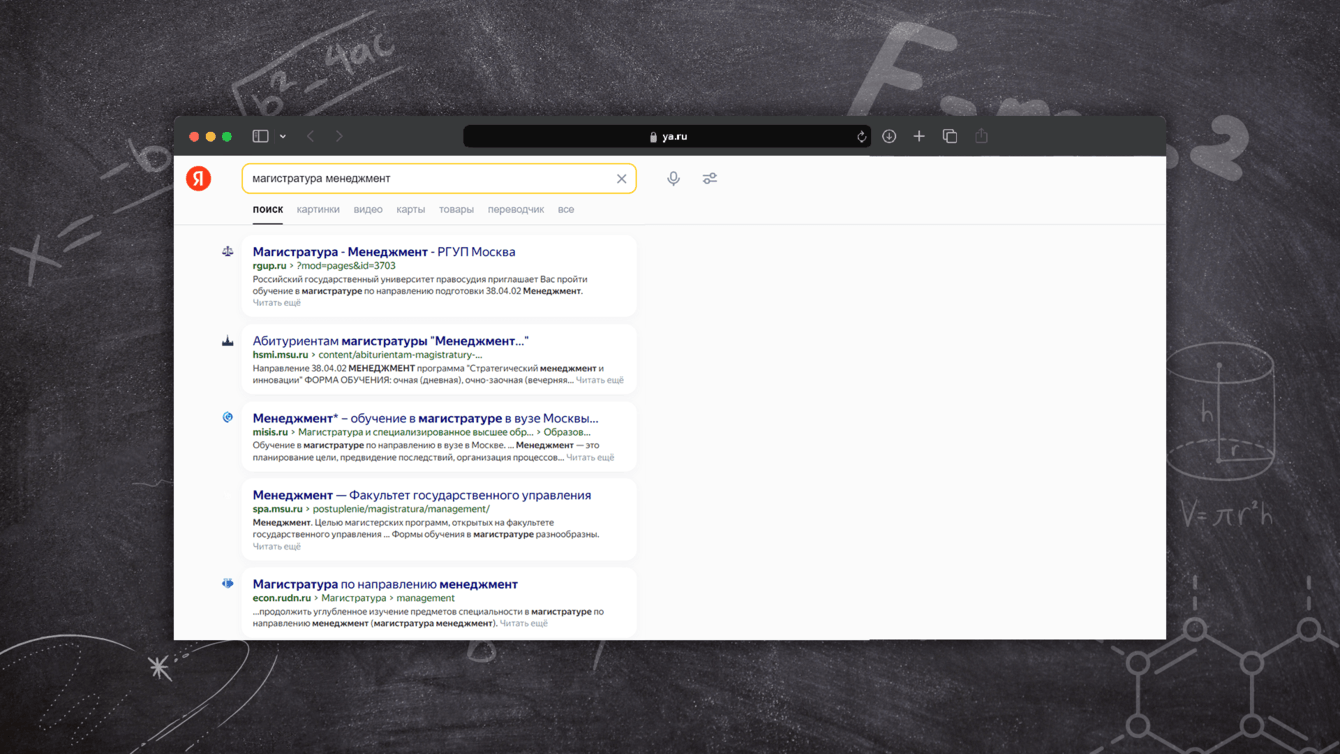The image size is (1340, 754).
Task: Click the 'misis.ru' domain link
Action: [x=270, y=432]
